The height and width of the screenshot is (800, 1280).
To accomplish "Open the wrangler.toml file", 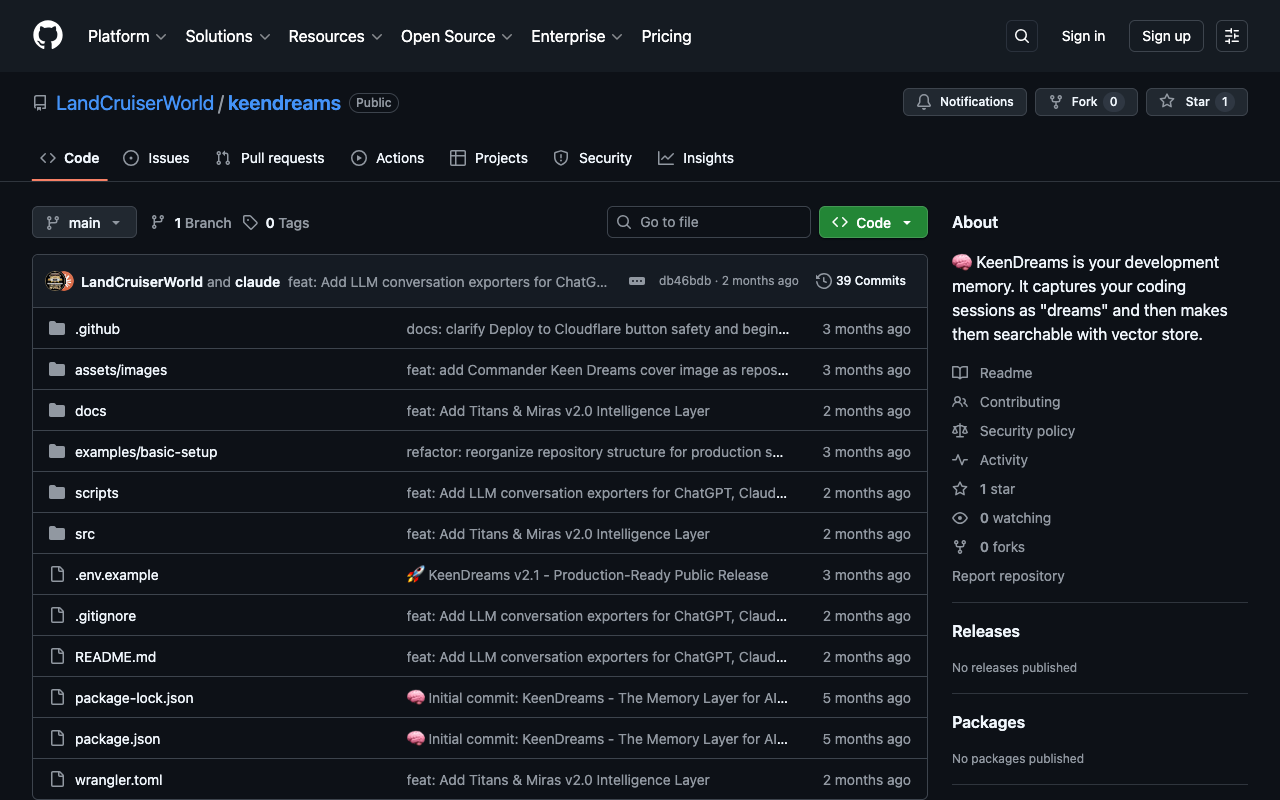I will point(118,779).
